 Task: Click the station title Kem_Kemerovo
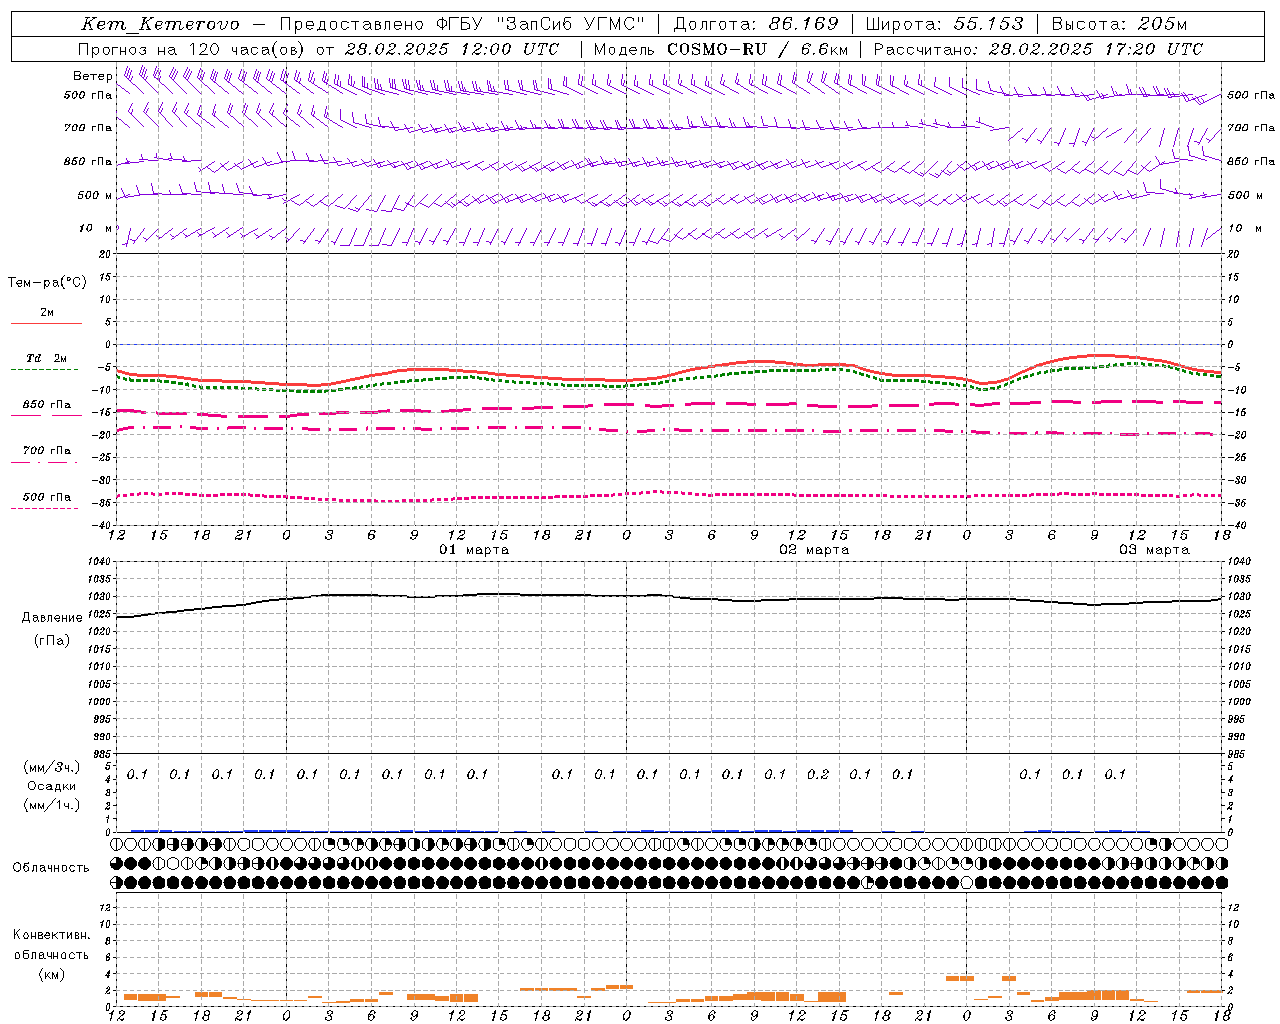pyautogui.click(x=160, y=24)
